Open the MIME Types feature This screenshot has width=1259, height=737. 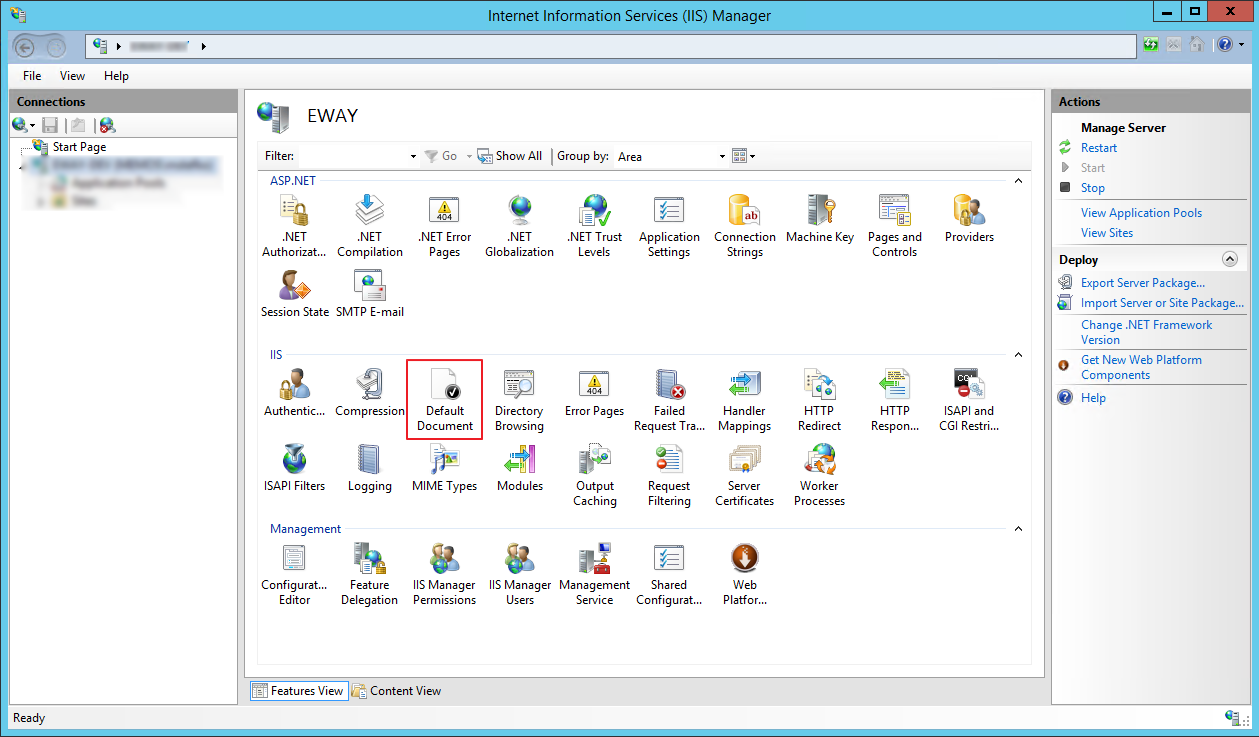pyautogui.click(x=445, y=468)
